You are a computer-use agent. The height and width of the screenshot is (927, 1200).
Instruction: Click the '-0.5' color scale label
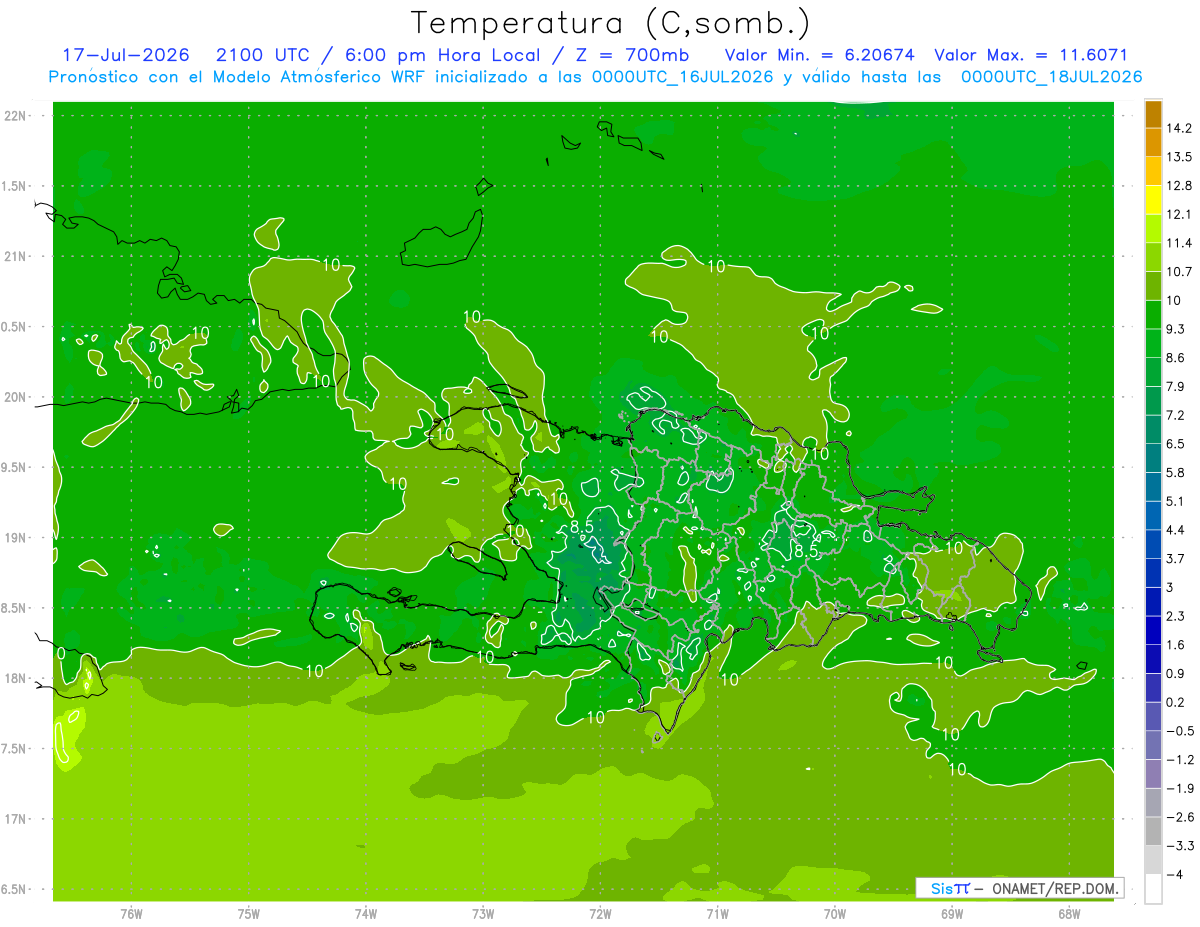click(x=1181, y=730)
